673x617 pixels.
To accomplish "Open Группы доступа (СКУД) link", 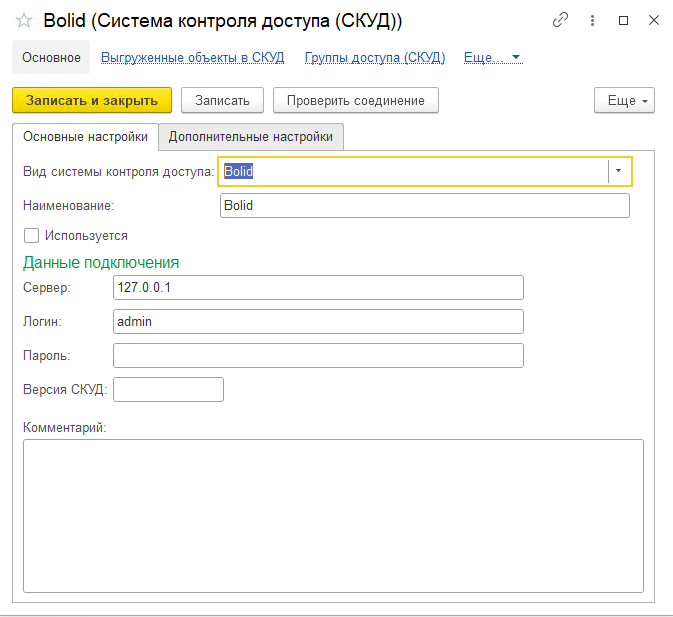I will point(375,57).
